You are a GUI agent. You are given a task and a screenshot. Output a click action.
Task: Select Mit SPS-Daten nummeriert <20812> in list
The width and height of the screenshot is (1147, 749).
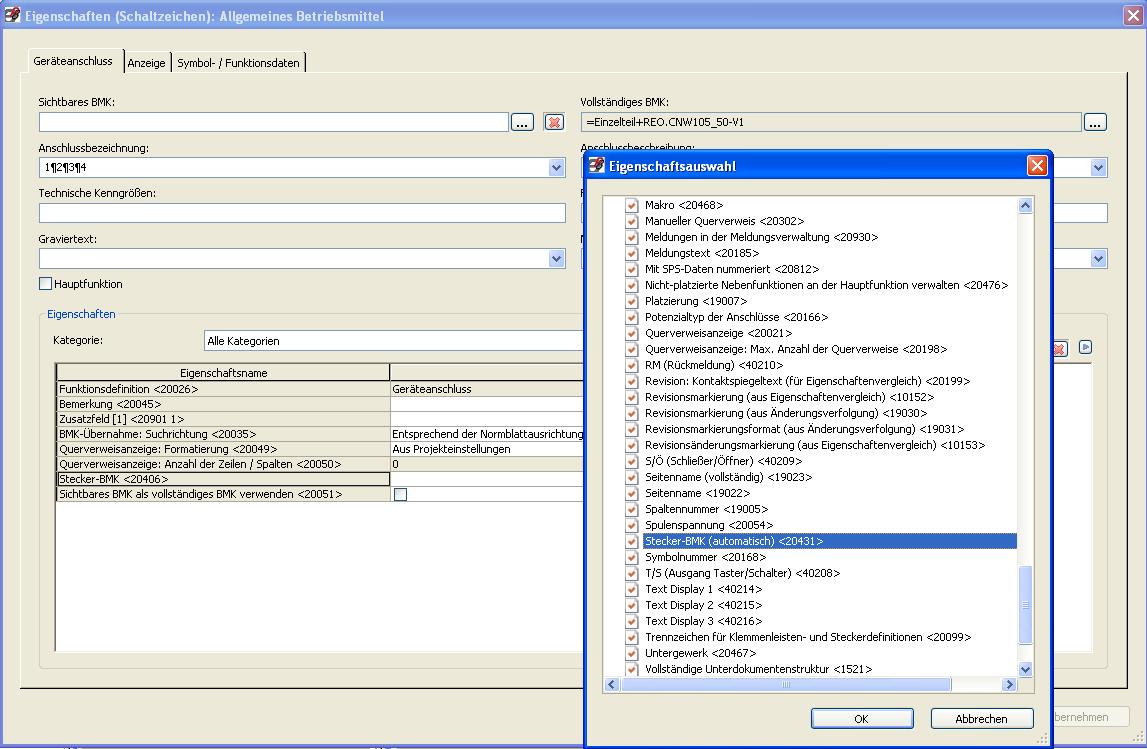[732, 269]
